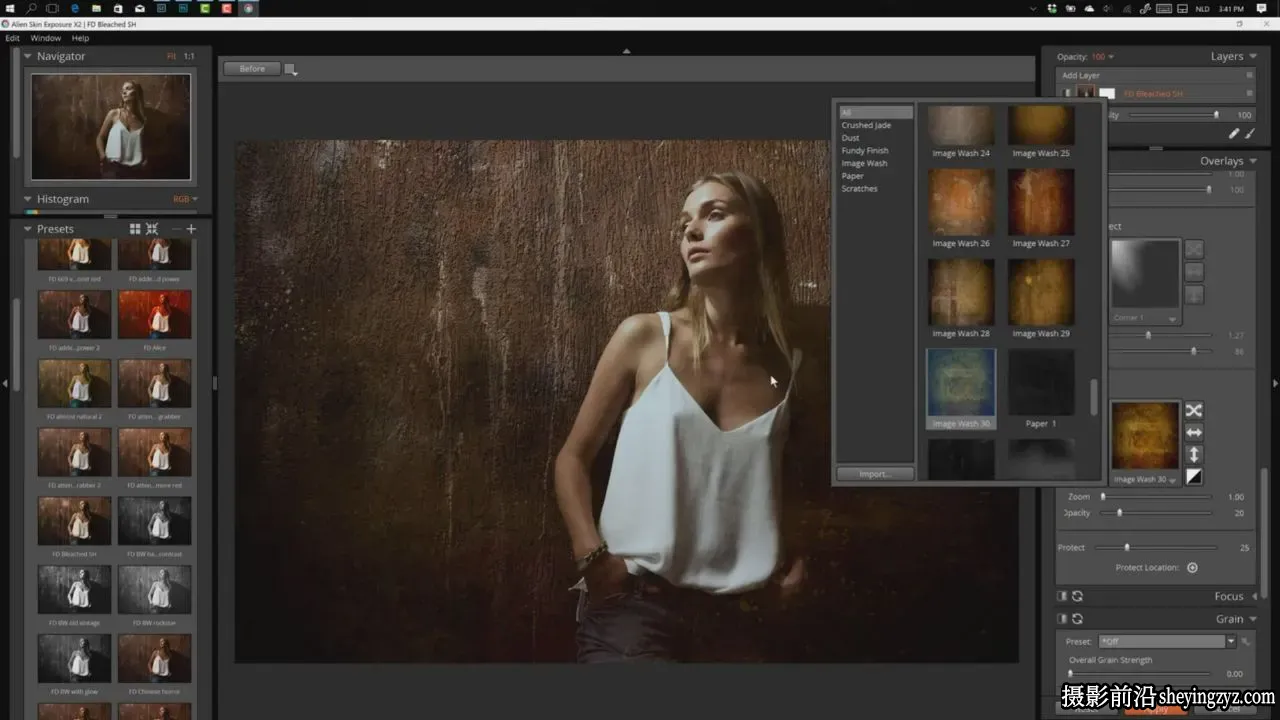
Task: Open the Image Wash 30 texture dropdown
Action: (1145, 479)
